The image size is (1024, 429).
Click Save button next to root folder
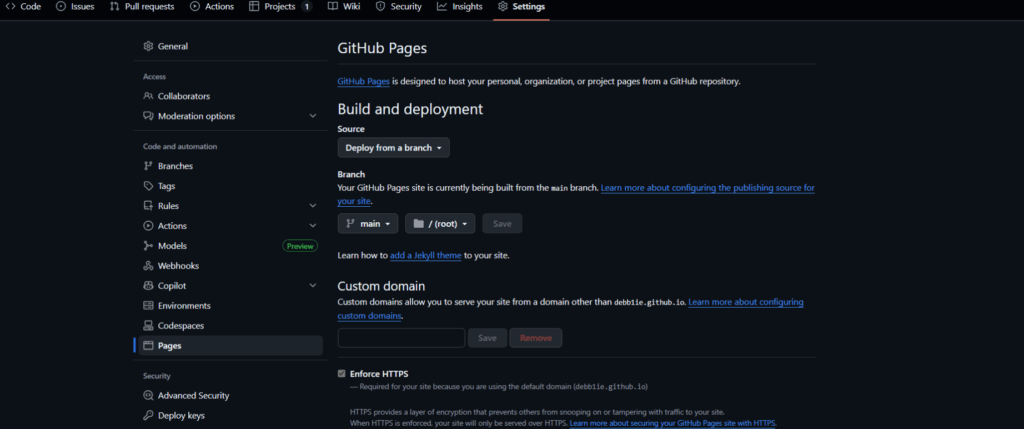tap(502, 224)
